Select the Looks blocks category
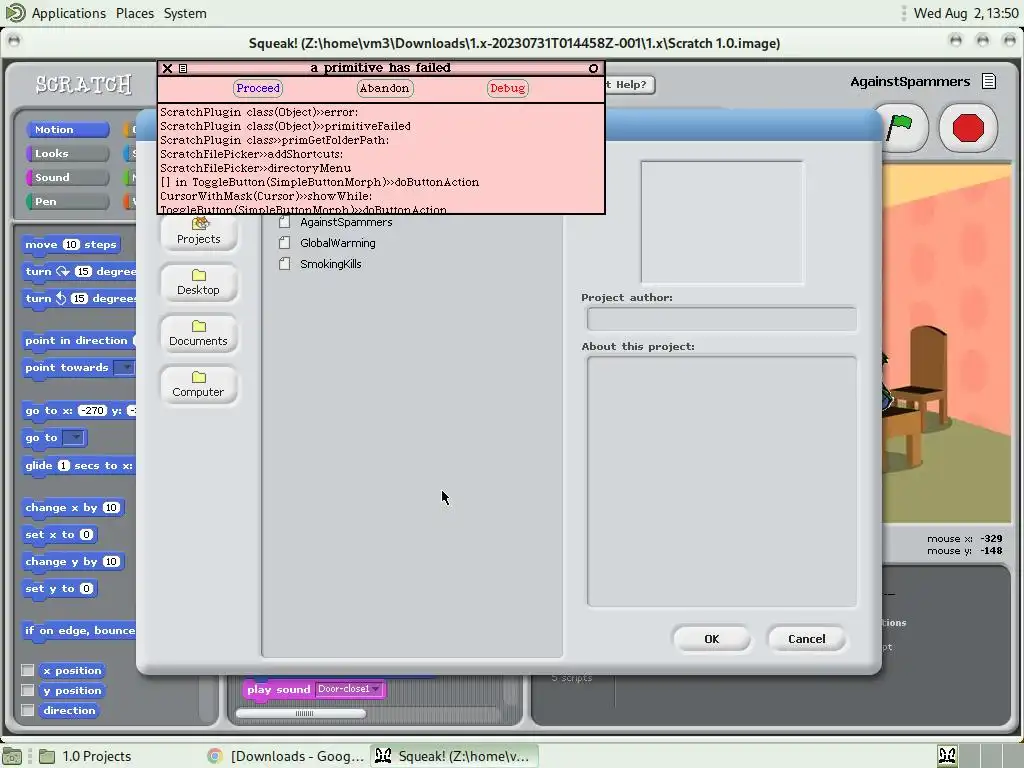The image size is (1024, 768). click(67, 153)
